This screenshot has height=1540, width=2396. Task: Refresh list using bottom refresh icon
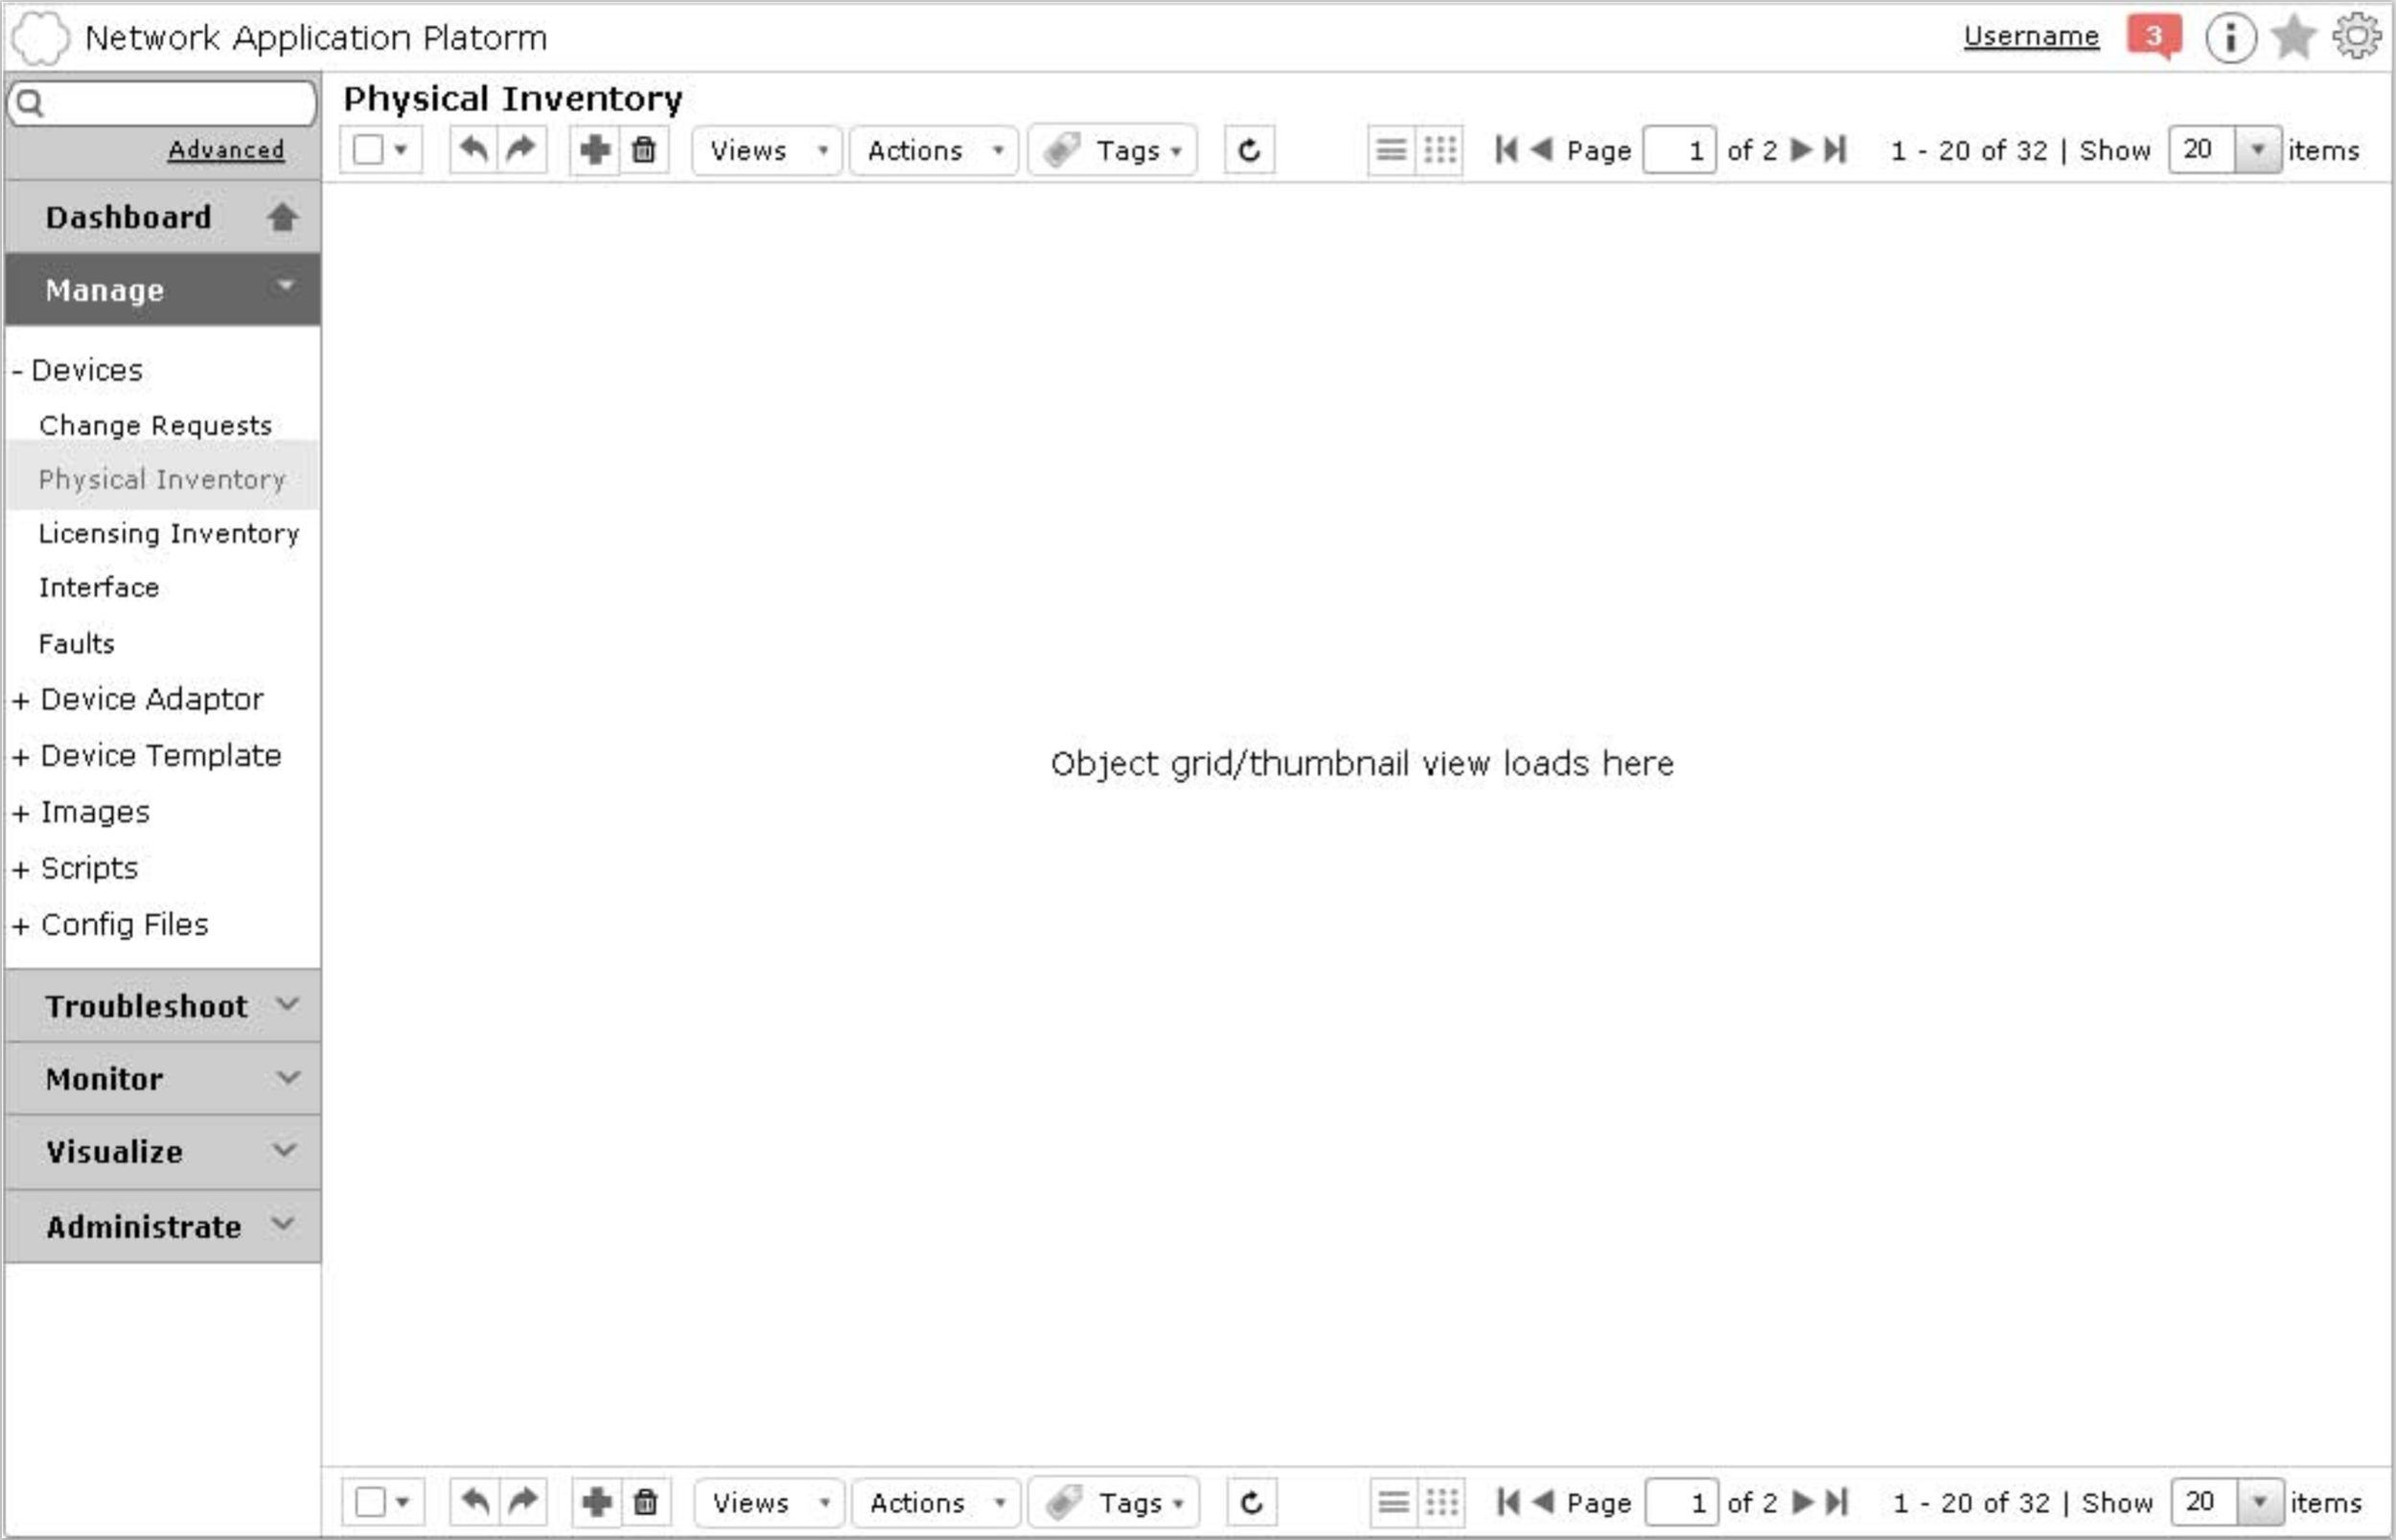point(1251,1501)
